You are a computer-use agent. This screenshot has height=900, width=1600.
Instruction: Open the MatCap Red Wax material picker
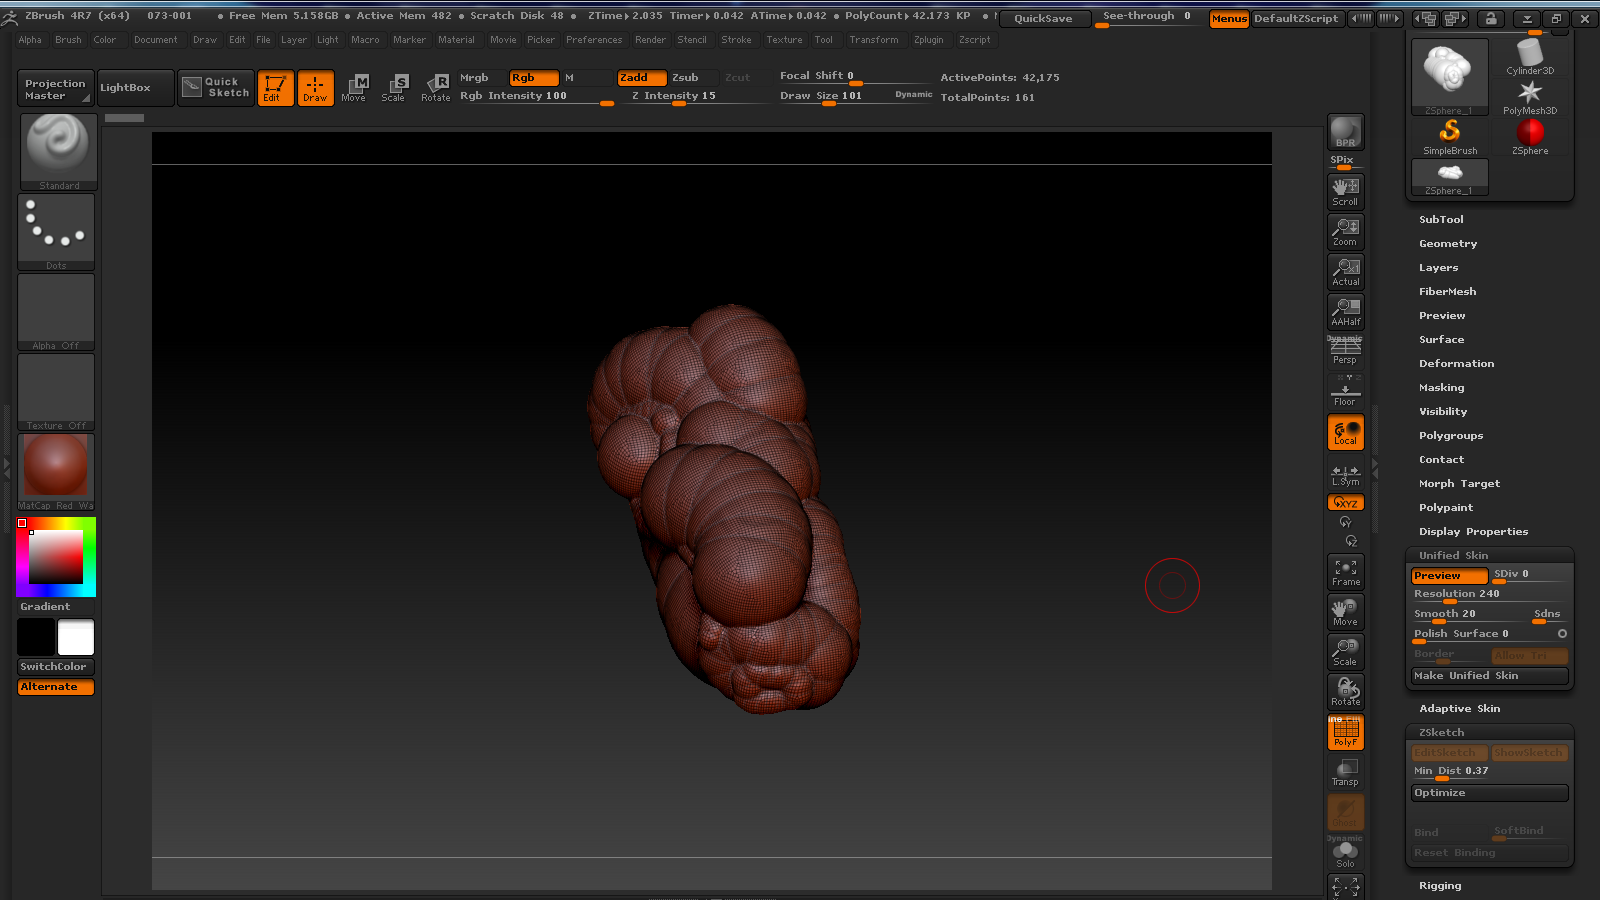56,471
